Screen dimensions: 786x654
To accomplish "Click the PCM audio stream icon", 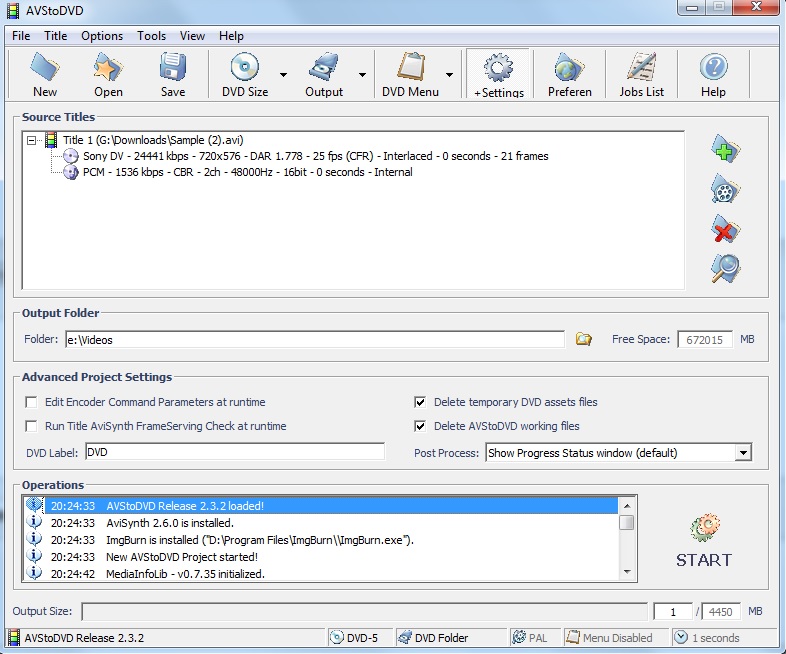I will tap(71, 172).
